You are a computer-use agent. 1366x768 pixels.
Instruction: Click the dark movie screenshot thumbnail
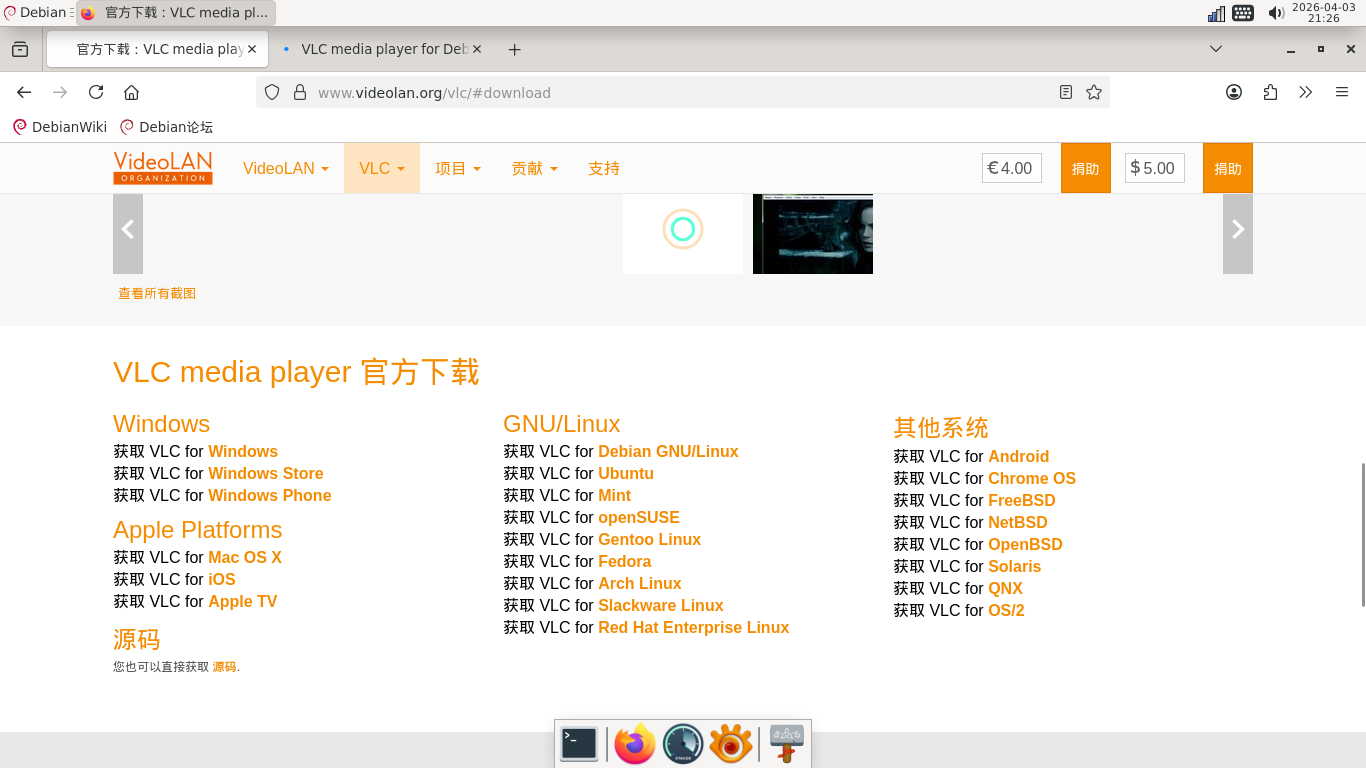click(812, 234)
